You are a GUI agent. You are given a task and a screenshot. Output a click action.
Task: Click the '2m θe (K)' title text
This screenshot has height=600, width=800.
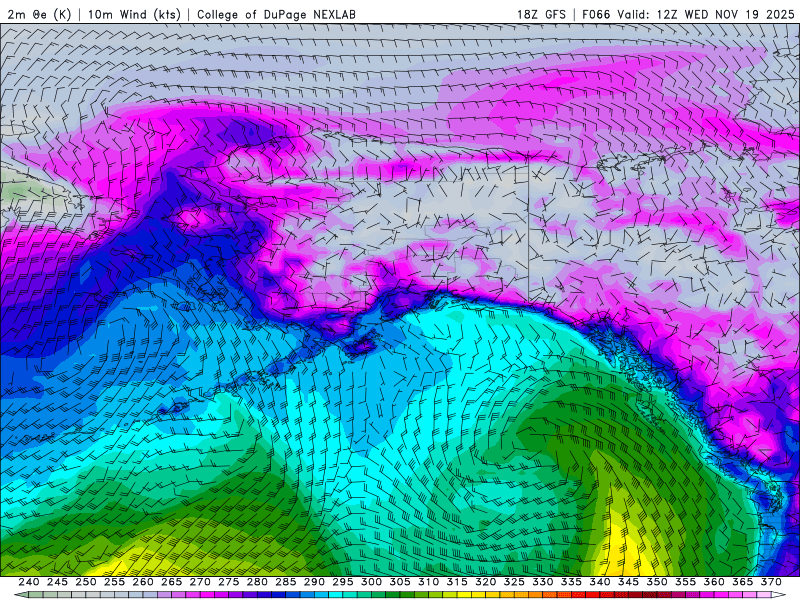click(x=39, y=14)
